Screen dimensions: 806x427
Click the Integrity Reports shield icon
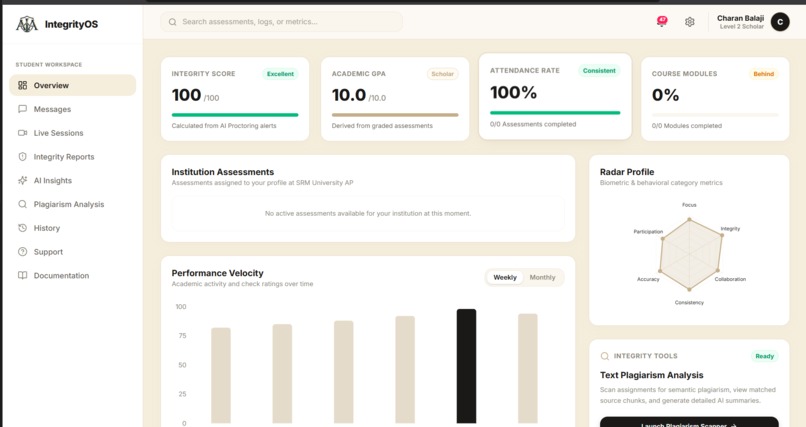22,157
